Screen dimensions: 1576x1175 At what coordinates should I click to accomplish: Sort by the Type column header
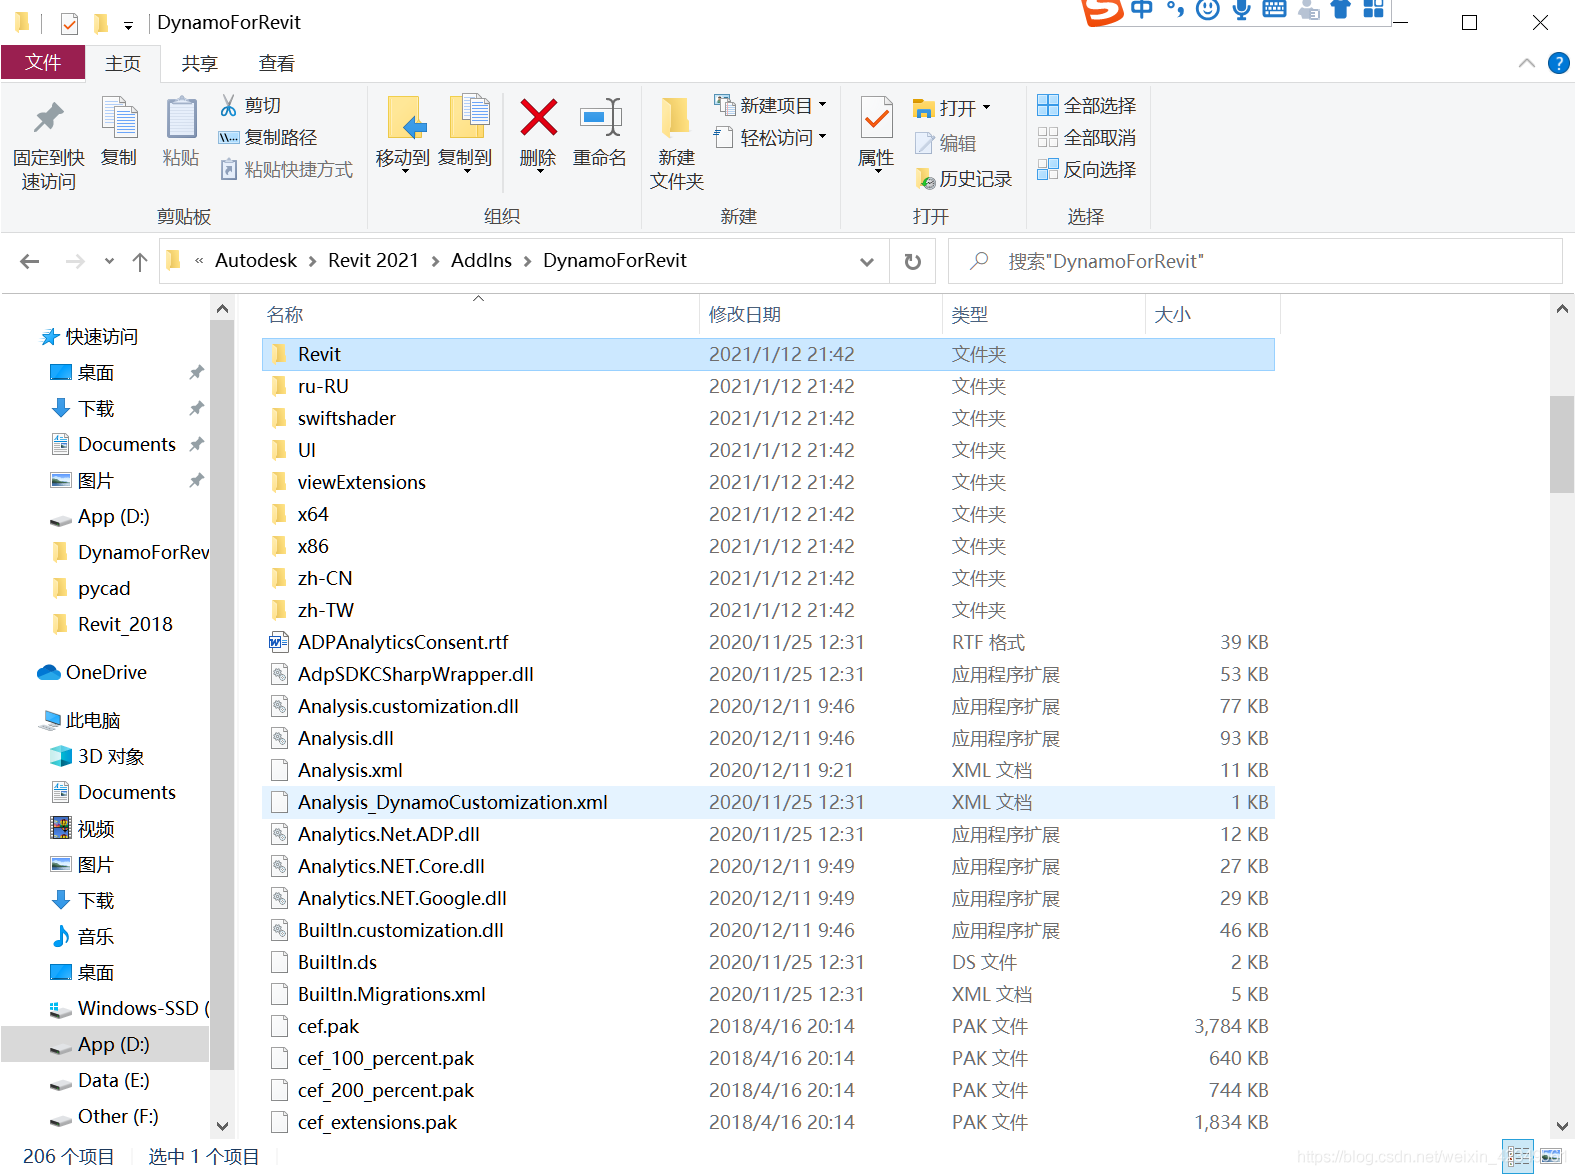1043,314
